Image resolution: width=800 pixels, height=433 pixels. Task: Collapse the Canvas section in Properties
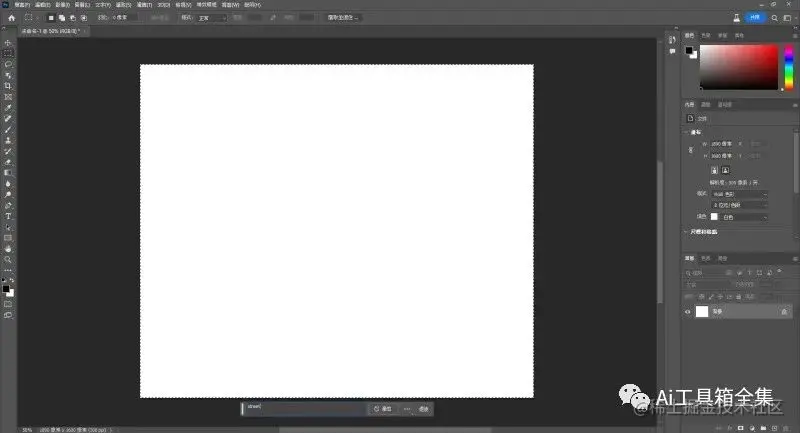click(x=686, y=132)
